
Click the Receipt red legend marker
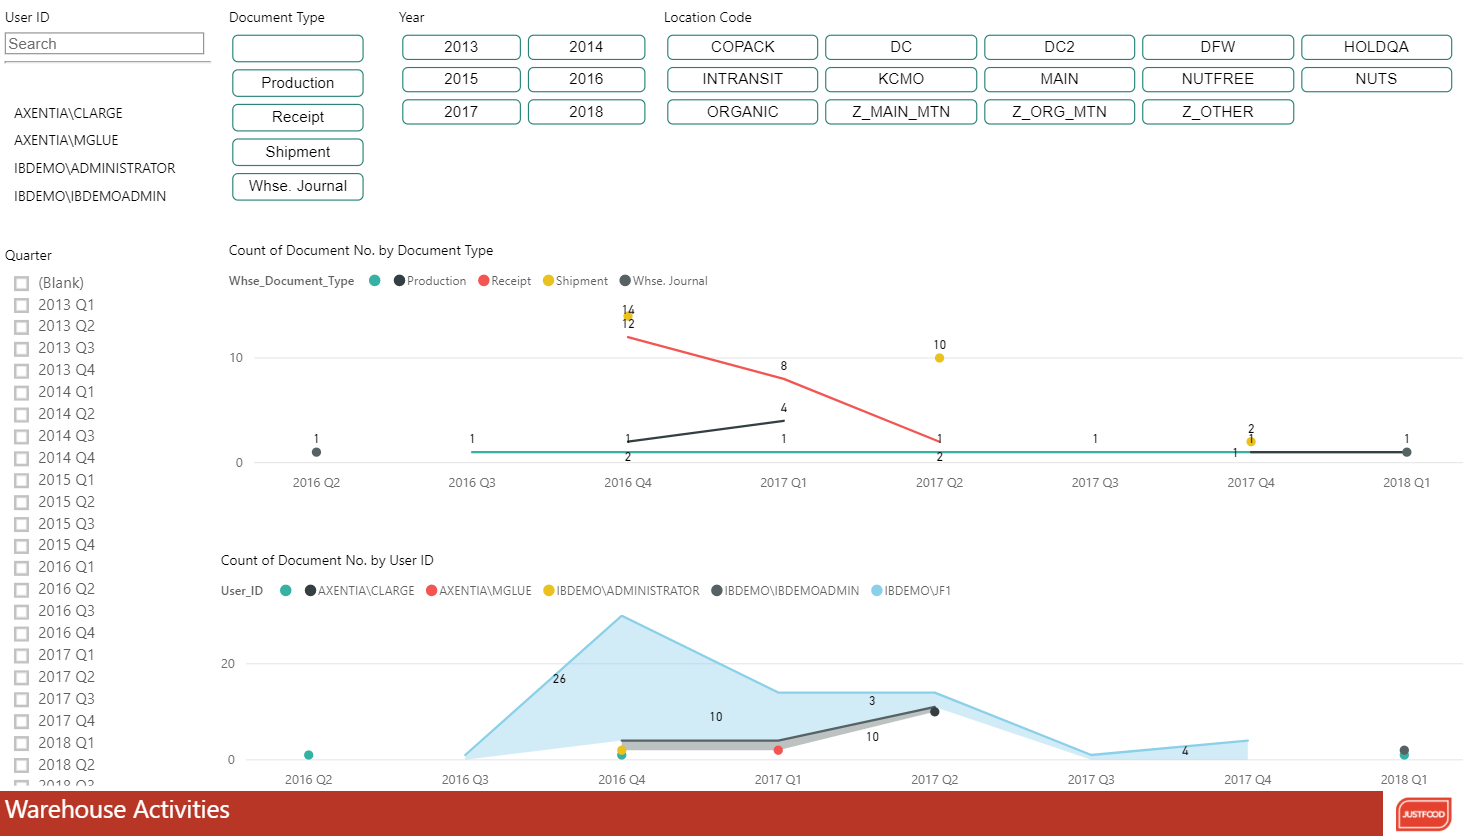point(484,281)
